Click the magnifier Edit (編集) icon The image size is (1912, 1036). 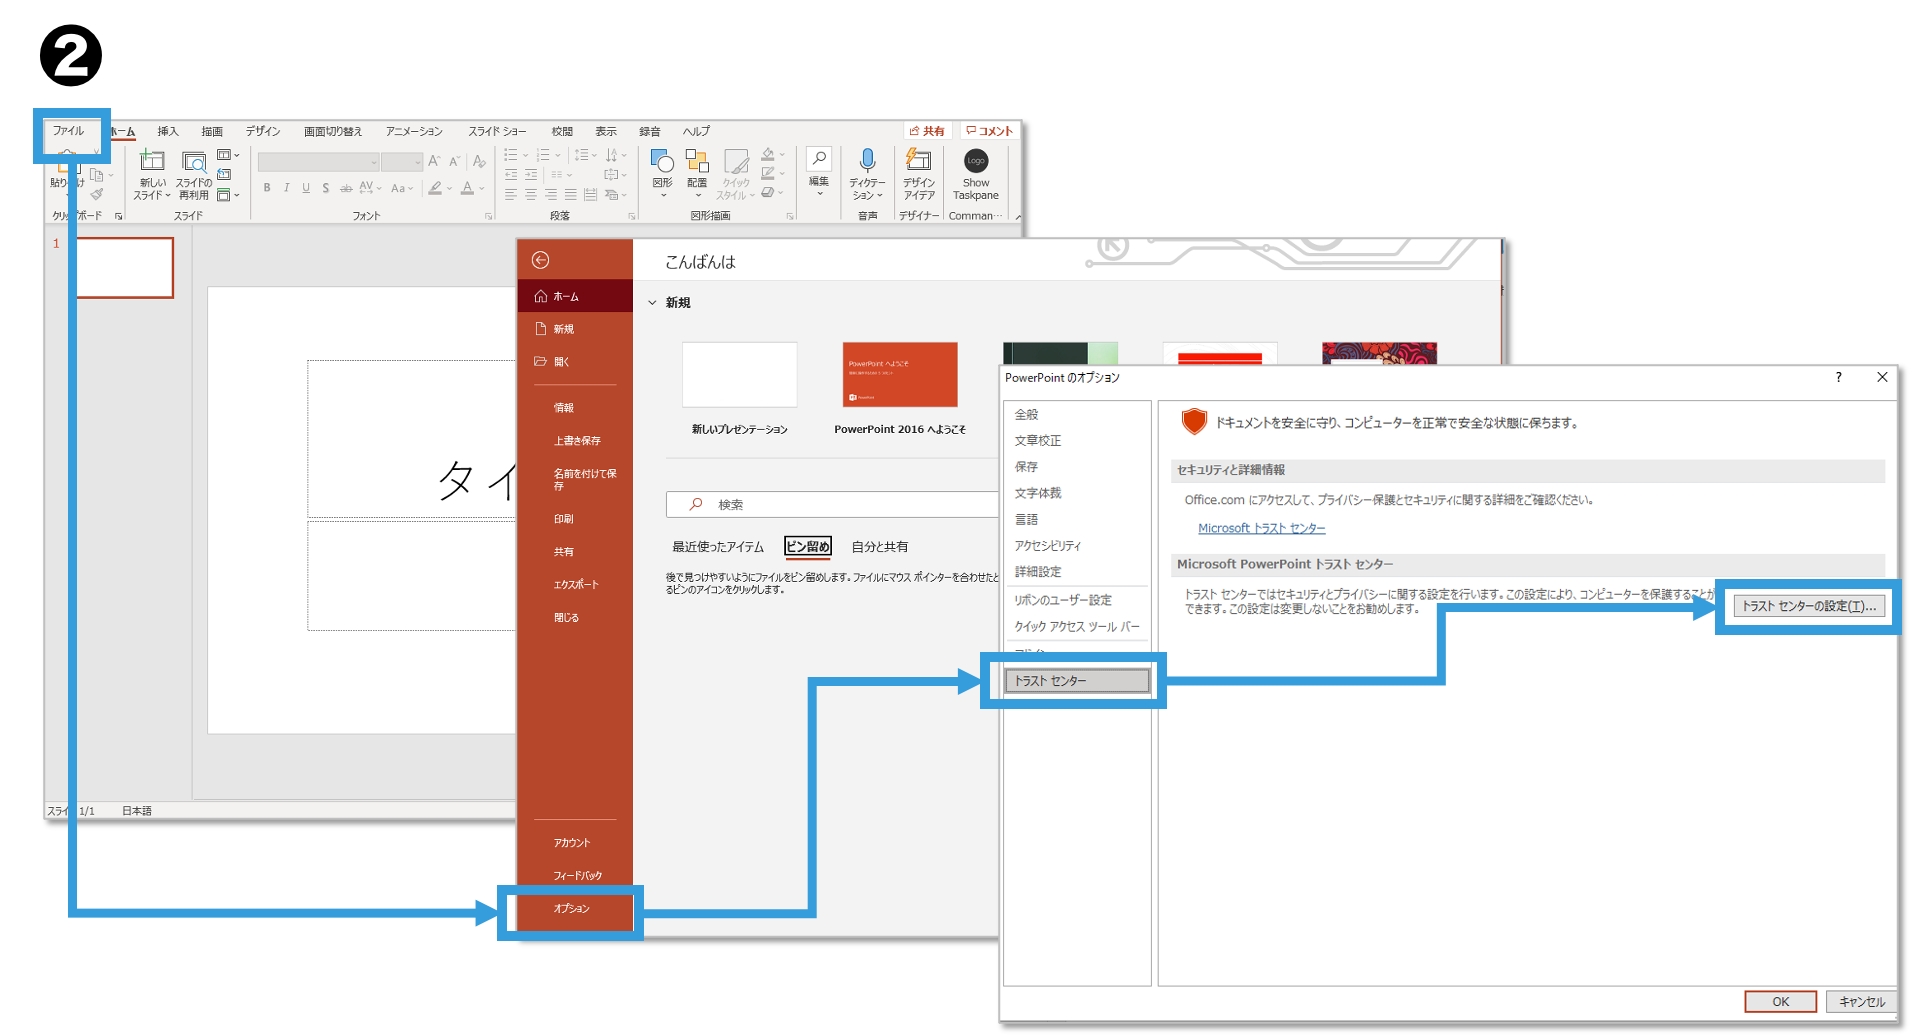point(818,160)
